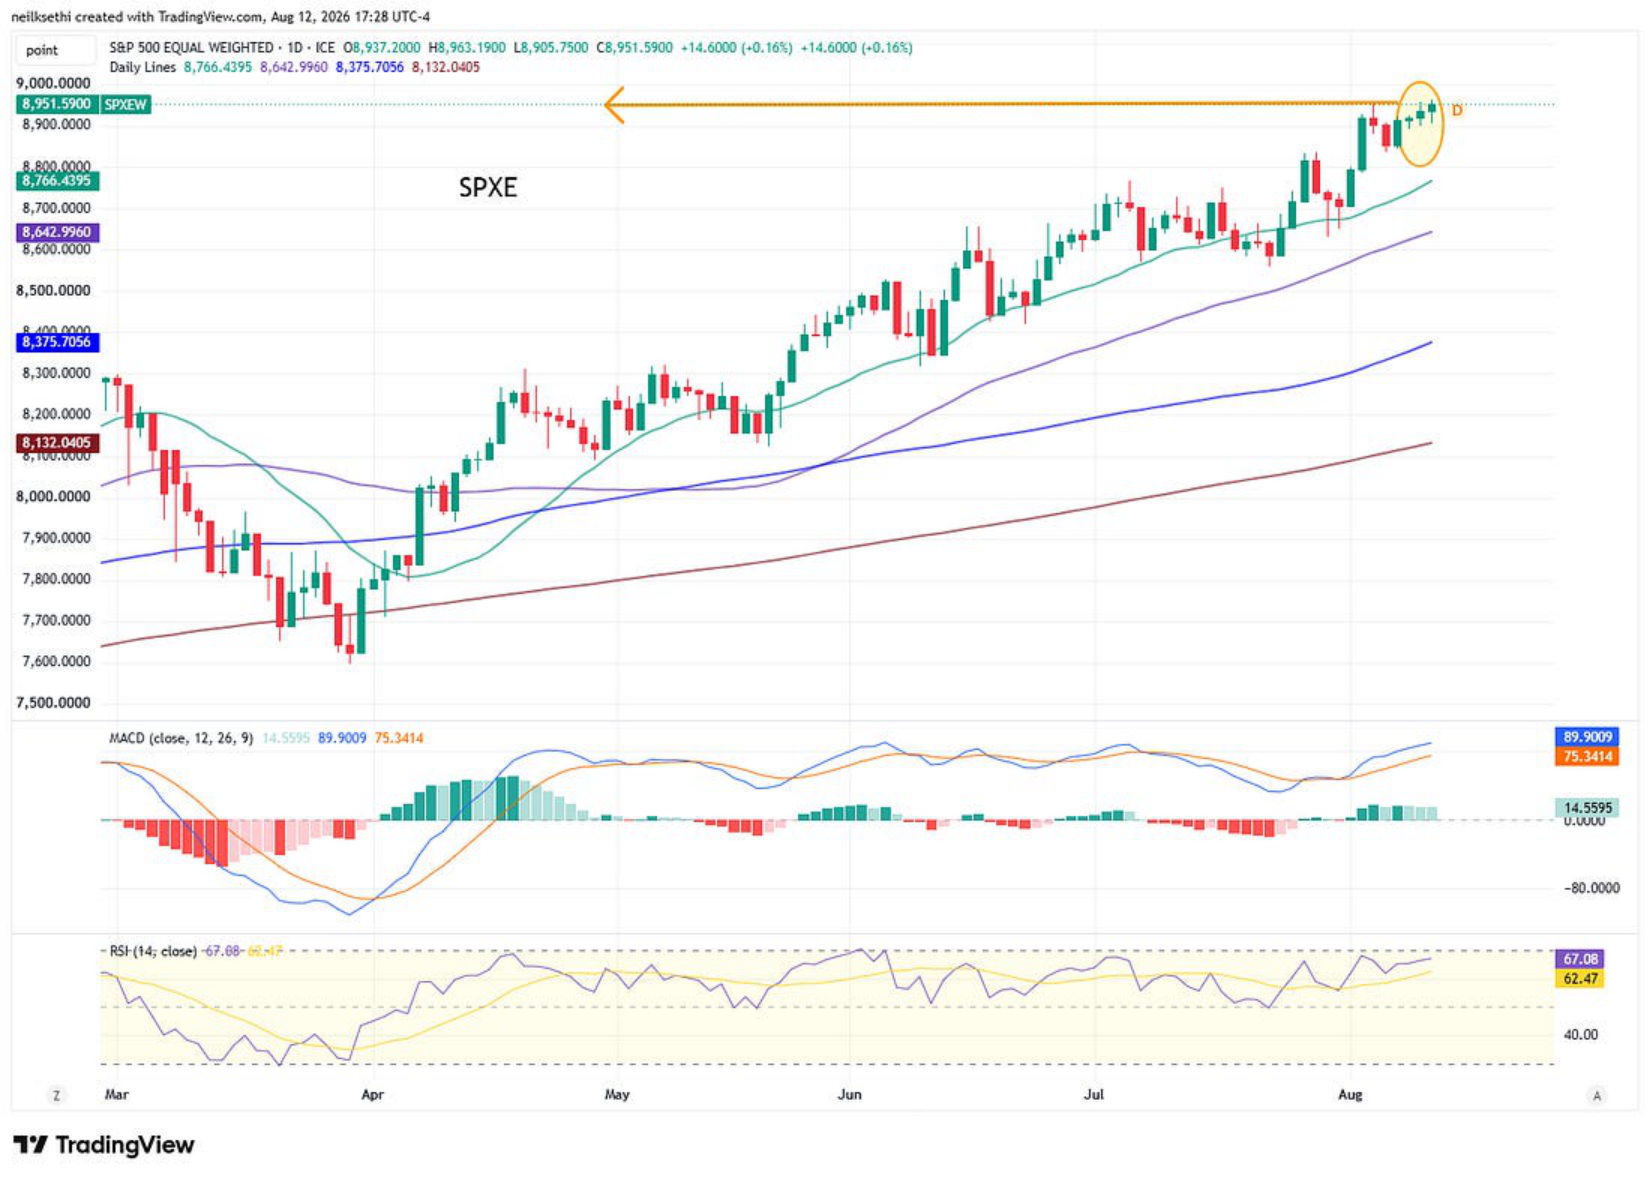Click the May label on time axis
1650x1179 pixels.
click(x=617, y=1095)
